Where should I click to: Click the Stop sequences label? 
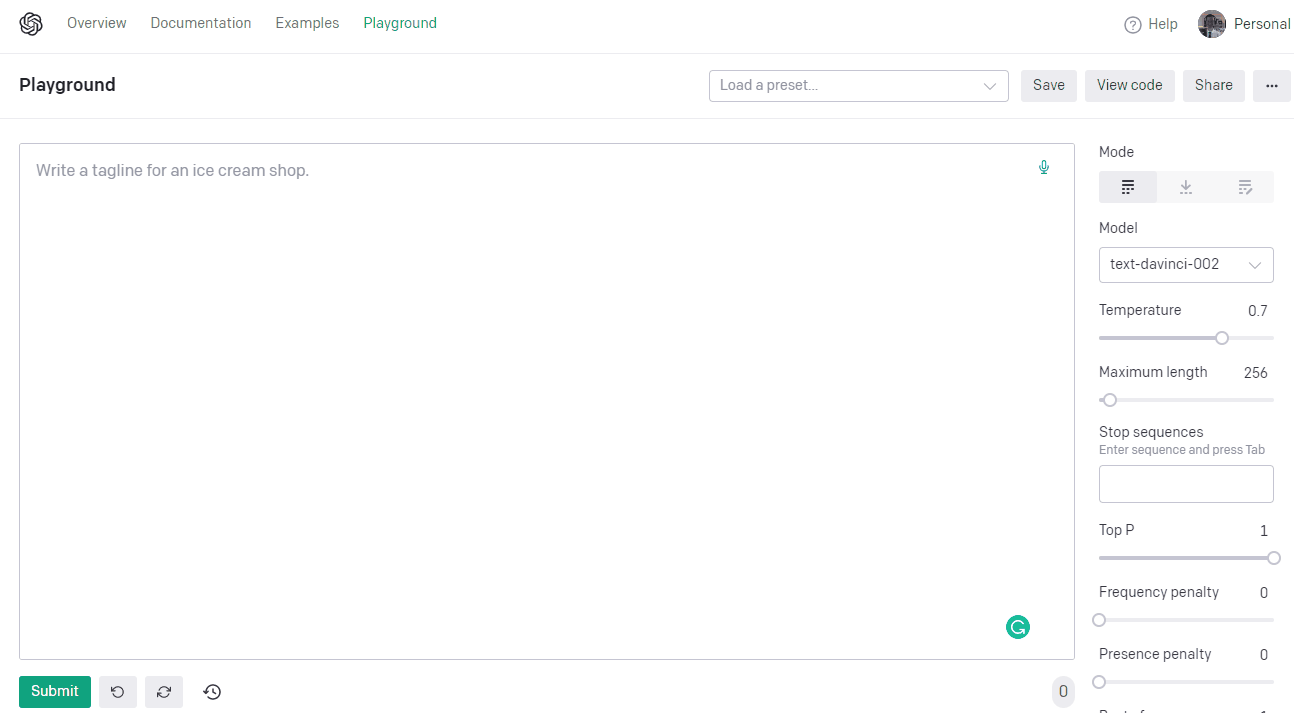point(1151,432)
